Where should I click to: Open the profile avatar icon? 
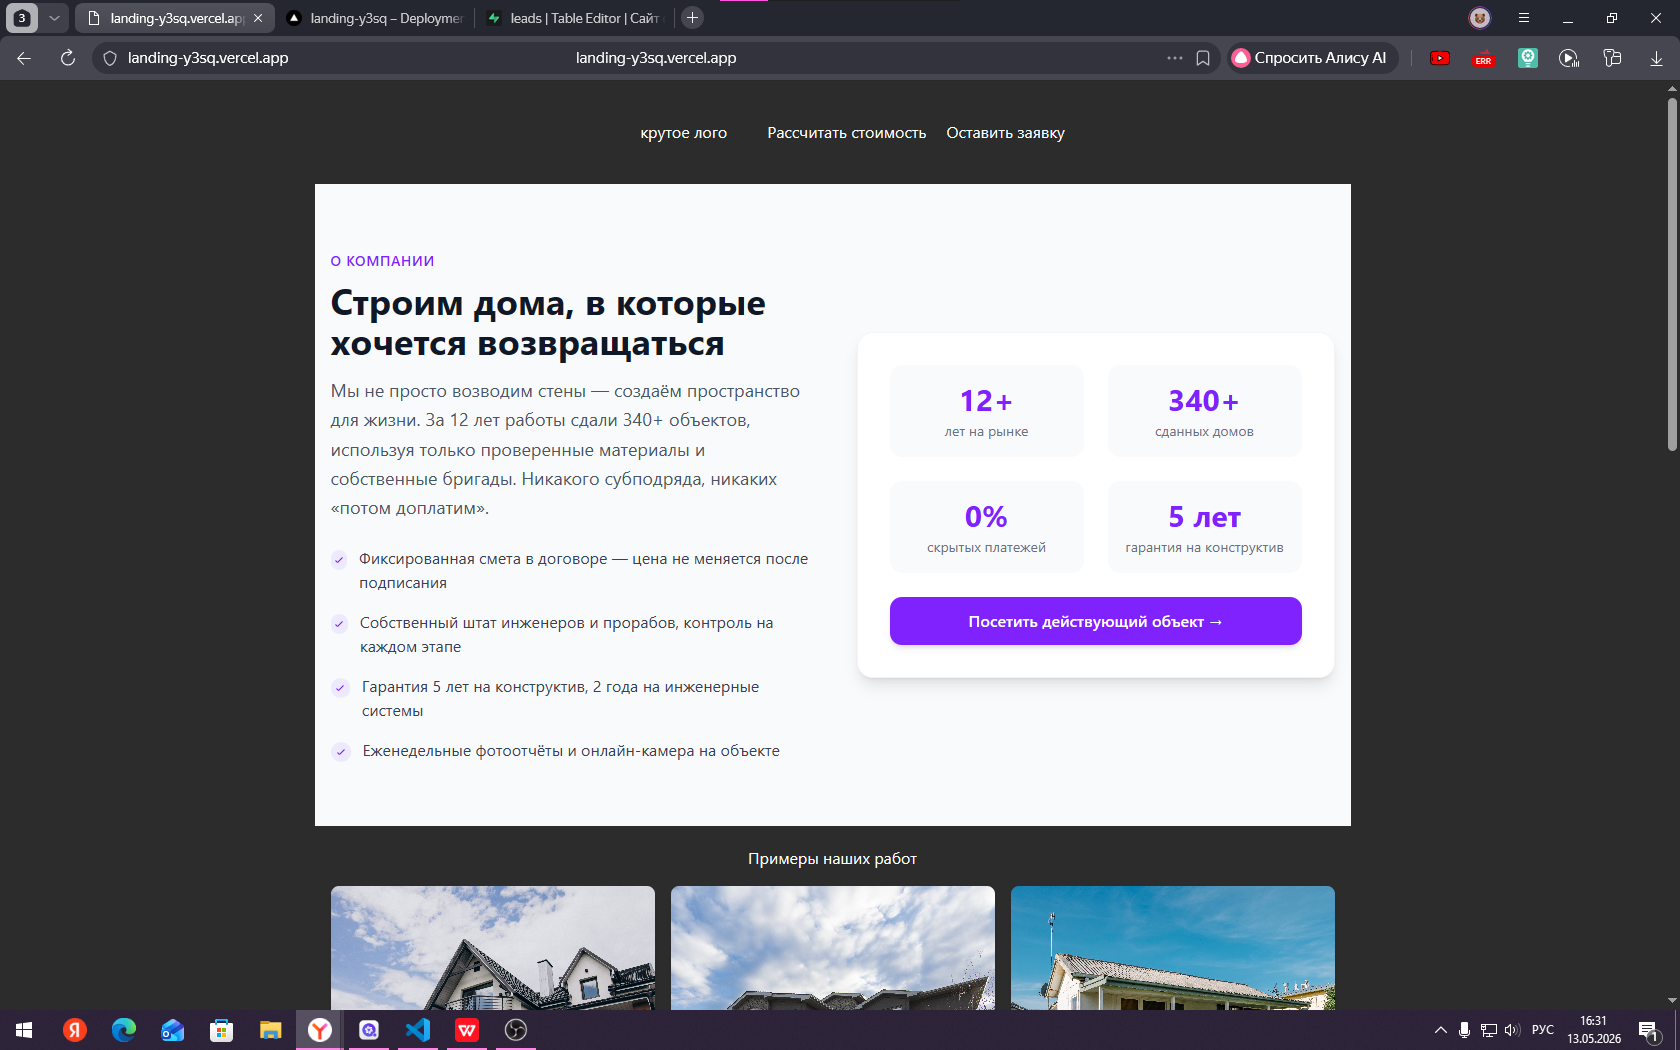(1480, 18)
